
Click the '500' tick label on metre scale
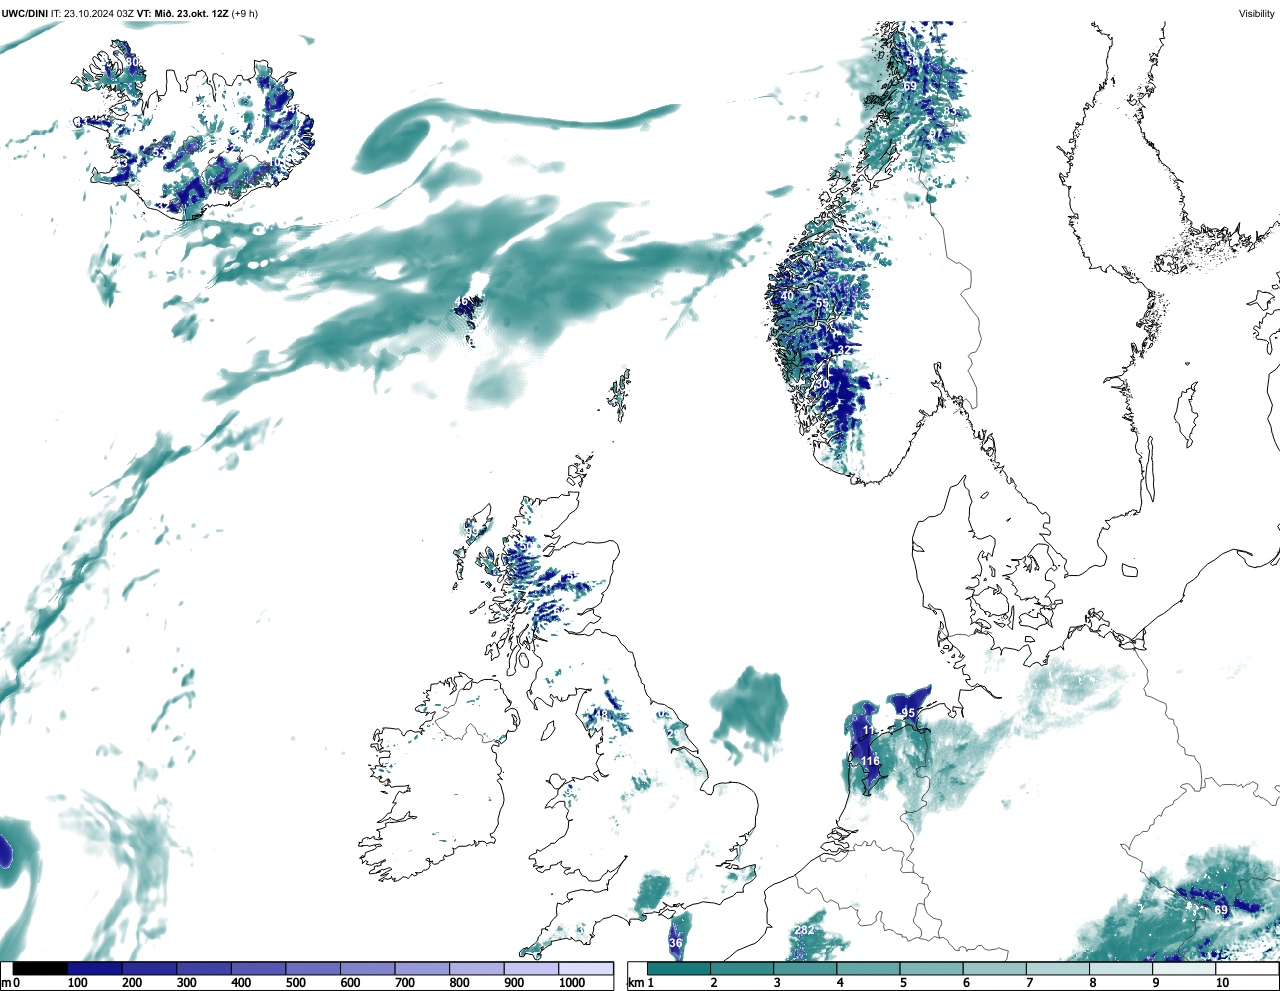tap(296, 983)
